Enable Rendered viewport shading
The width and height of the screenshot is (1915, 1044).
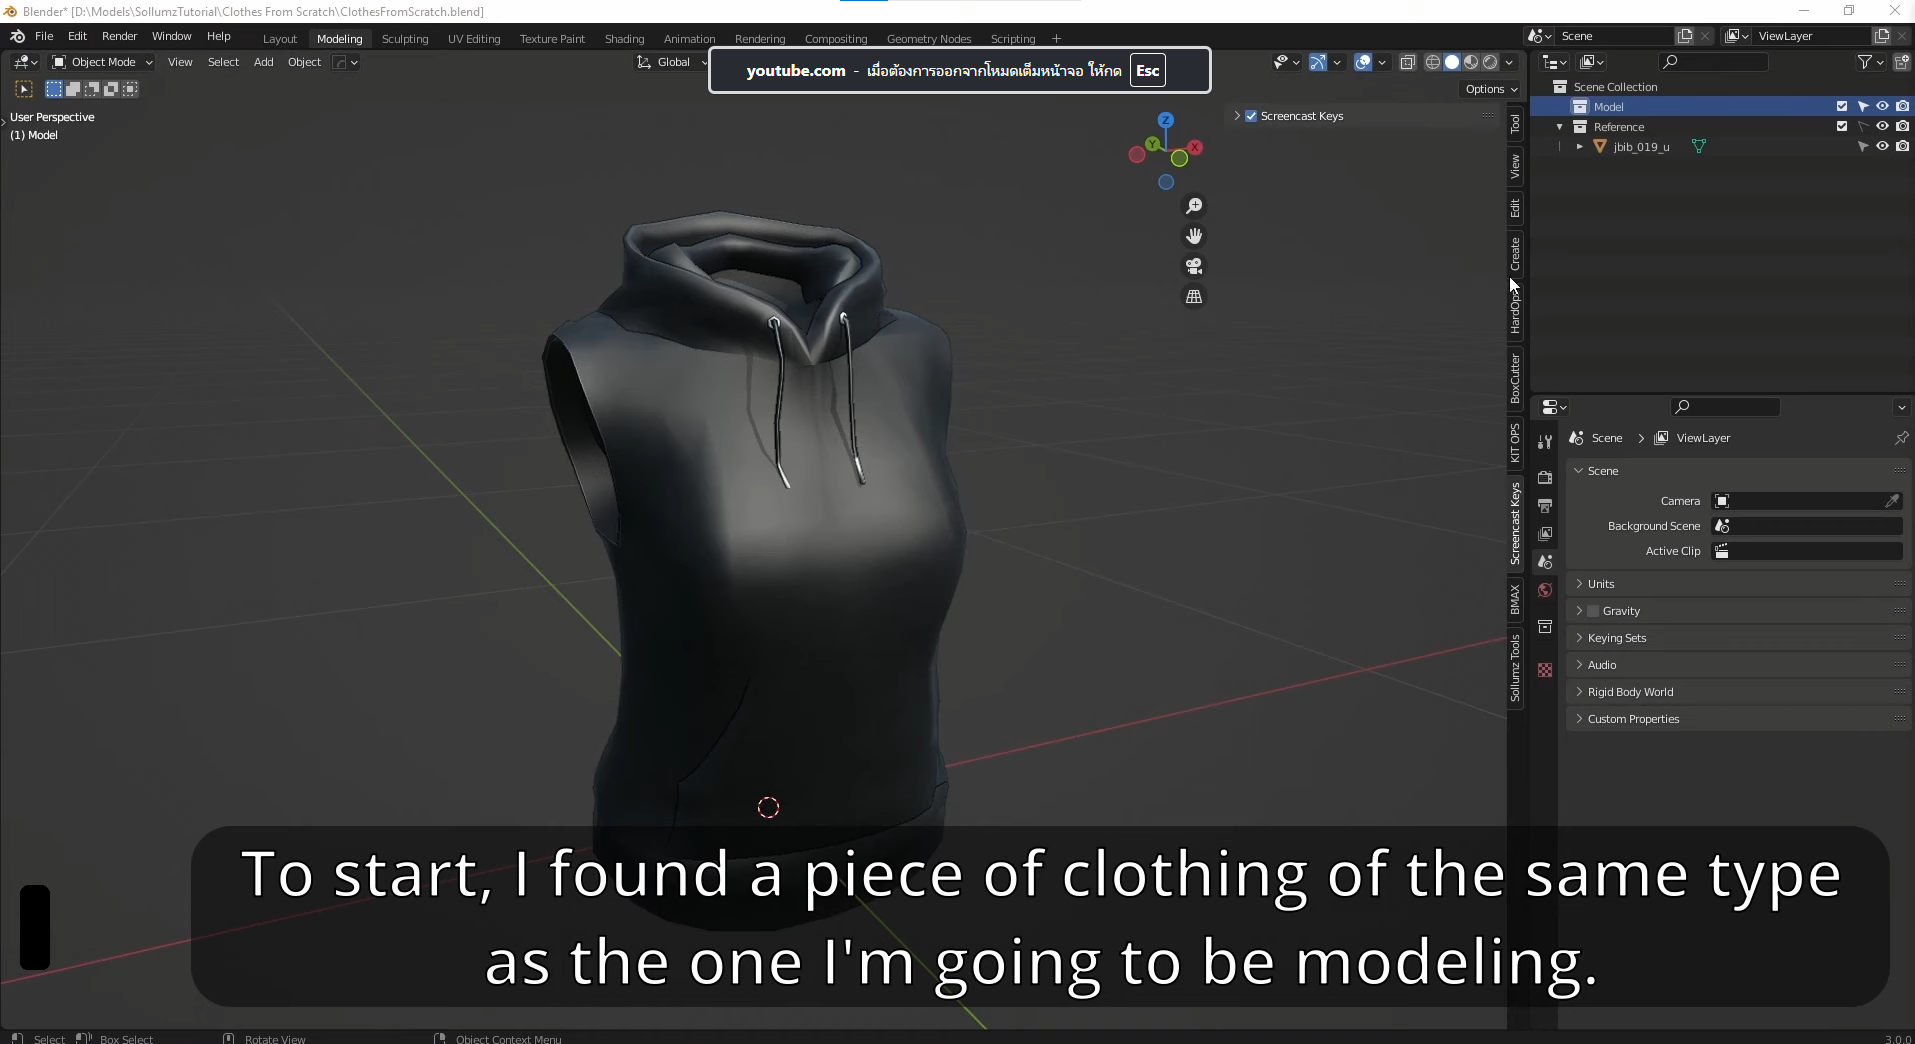point(1490,61)
